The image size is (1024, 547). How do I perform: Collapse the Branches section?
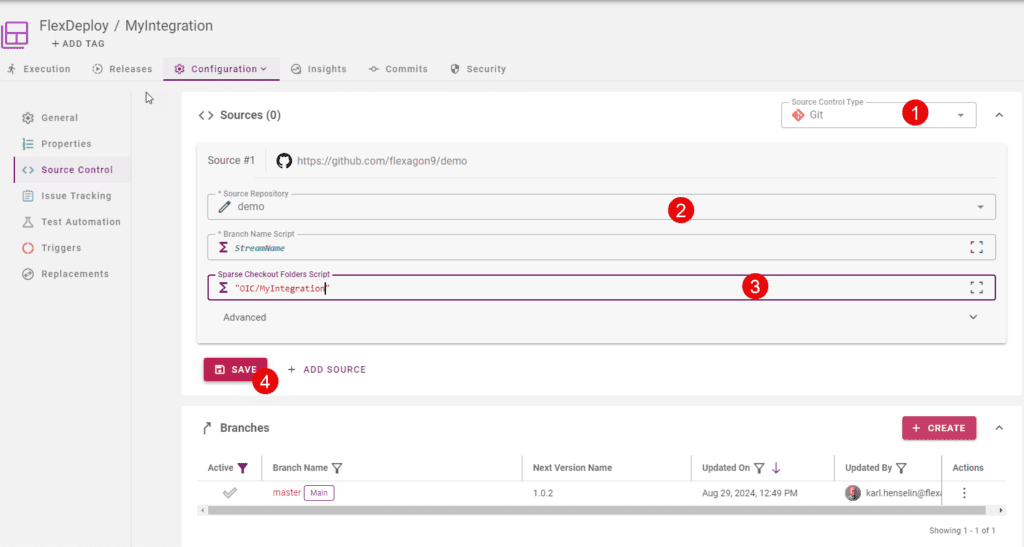(999, 428)
